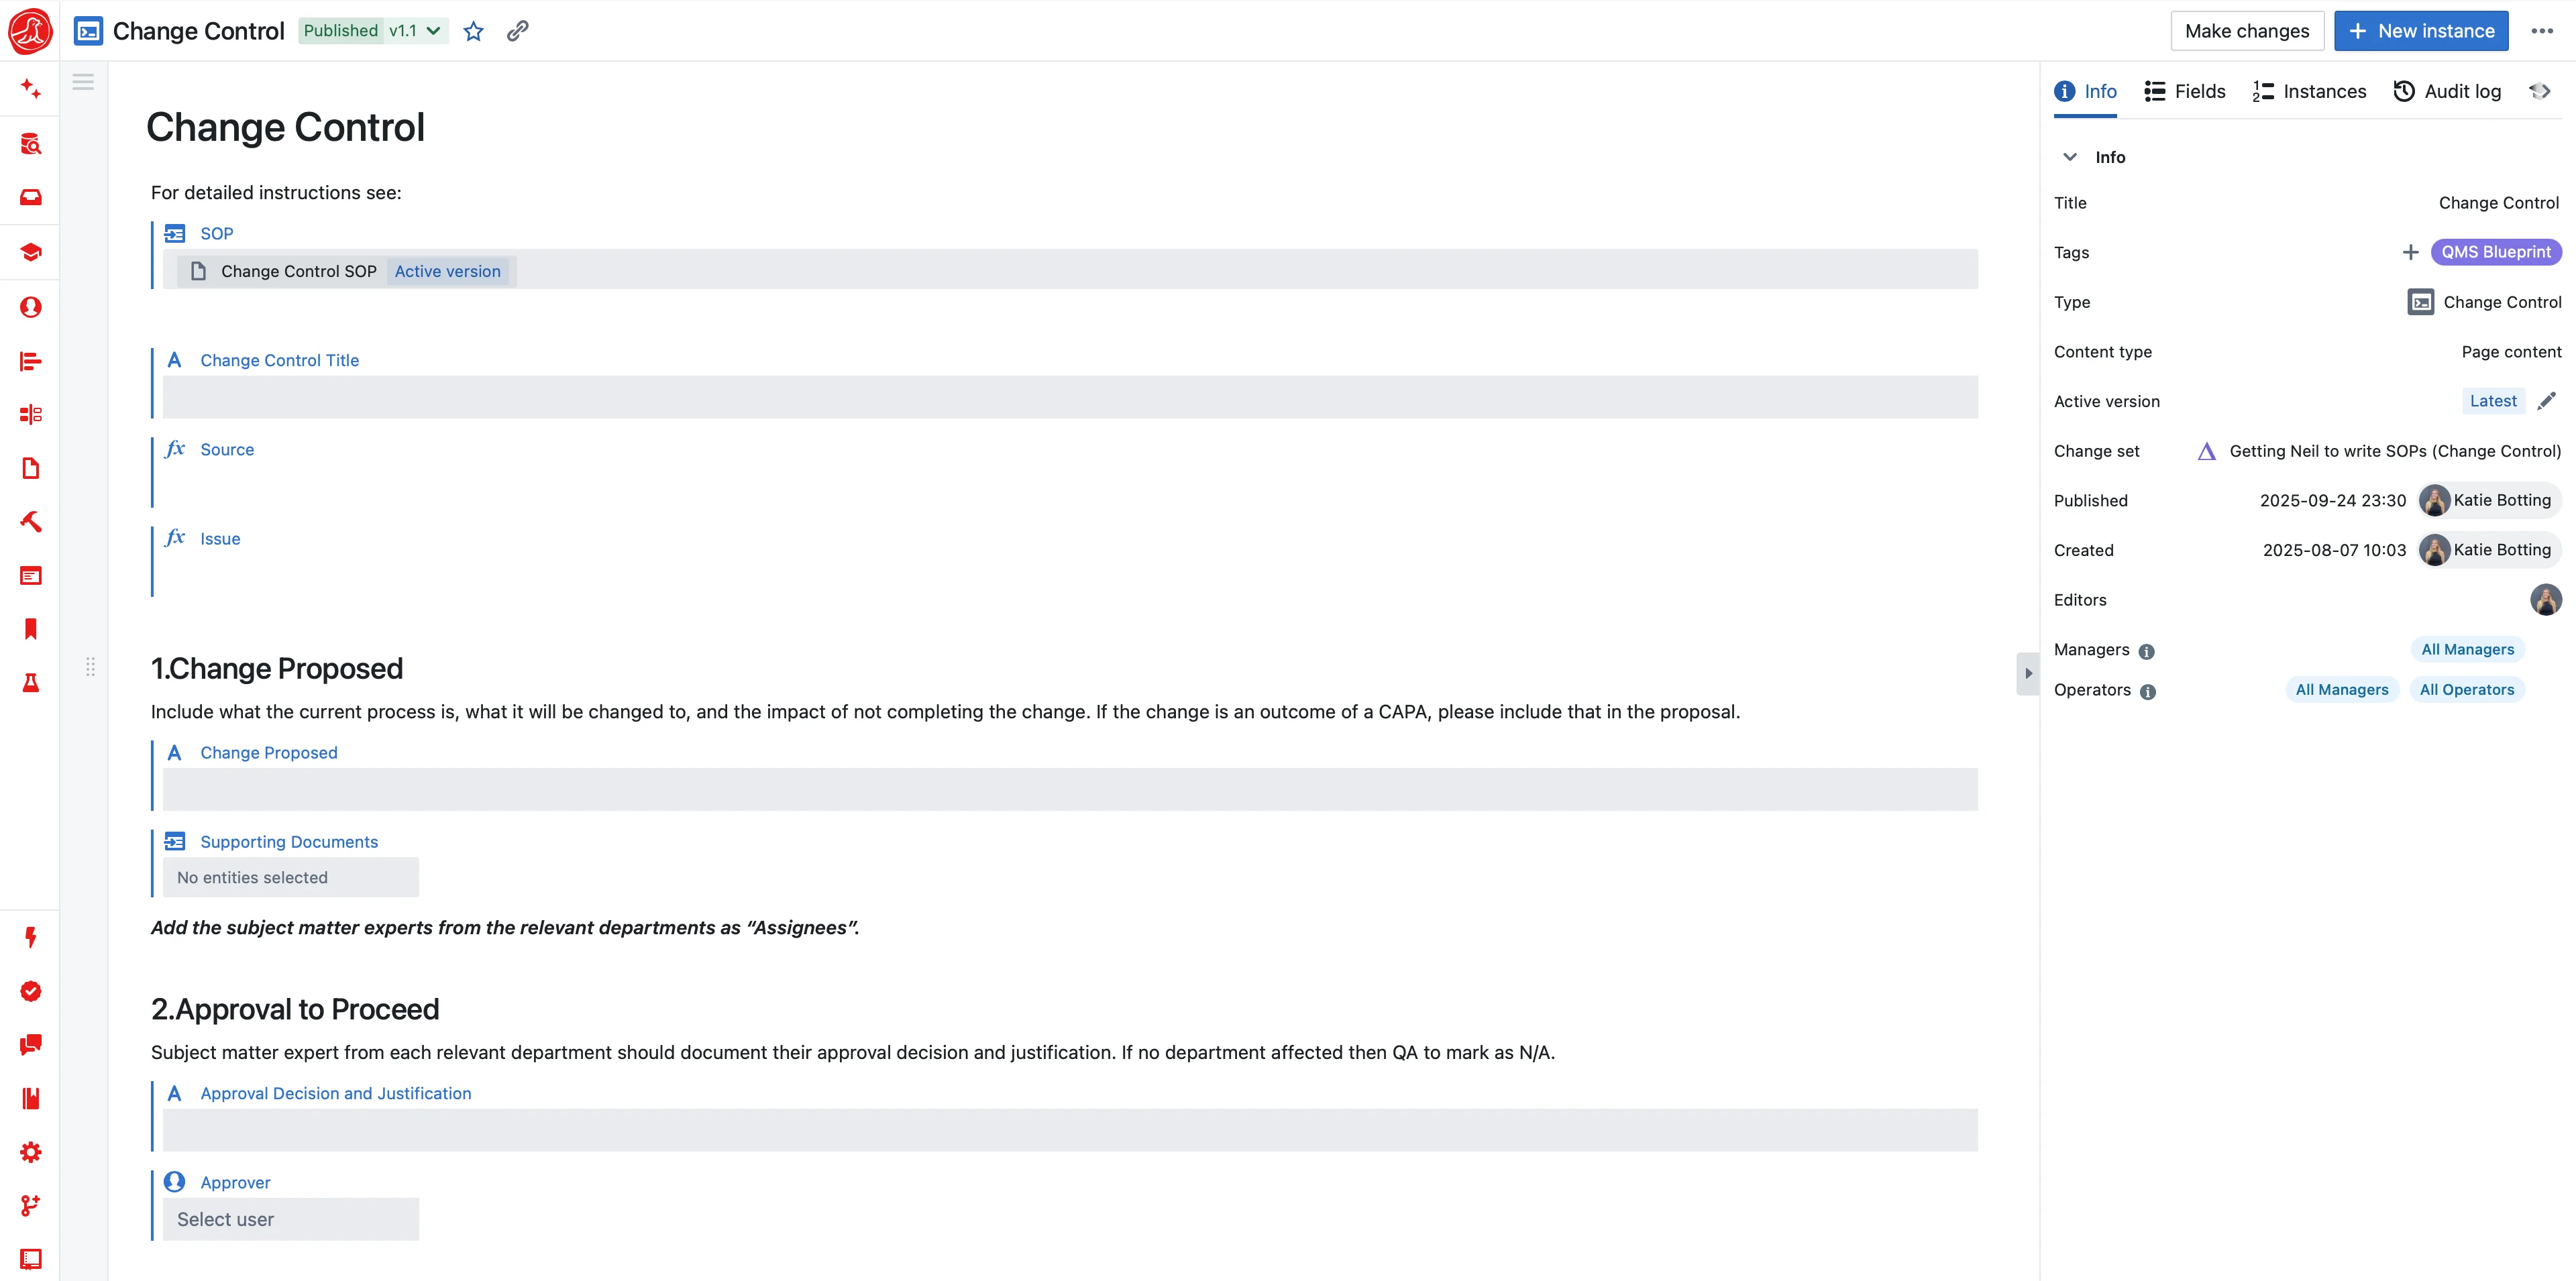Click the Make changes button
This screenshot has width=2576, height=1281.
pos(2246,31)
